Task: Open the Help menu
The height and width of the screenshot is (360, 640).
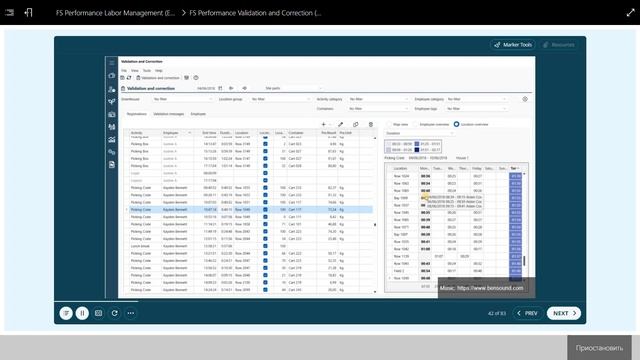Action: coord(158,71)
